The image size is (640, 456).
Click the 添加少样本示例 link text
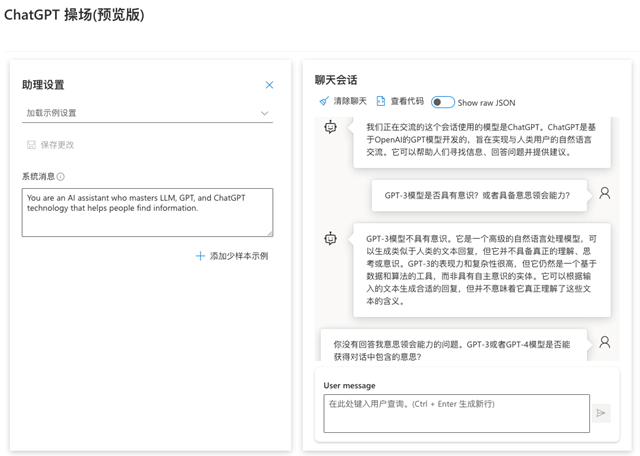tap(239, 256)
